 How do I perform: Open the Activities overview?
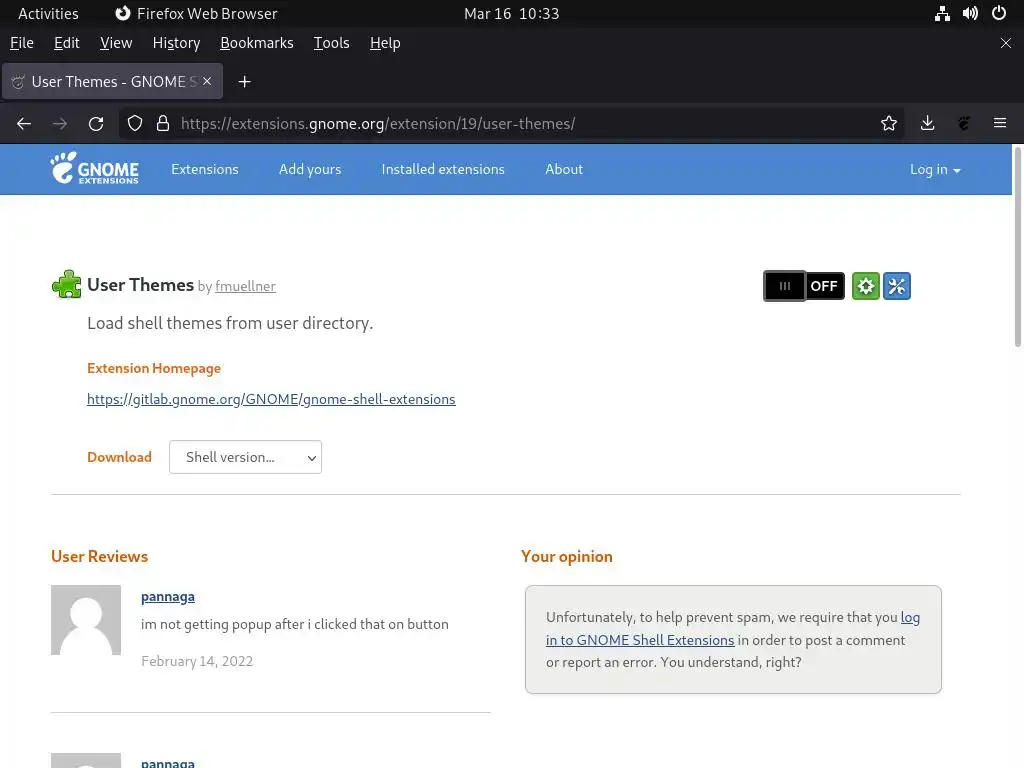coord(48,14)
